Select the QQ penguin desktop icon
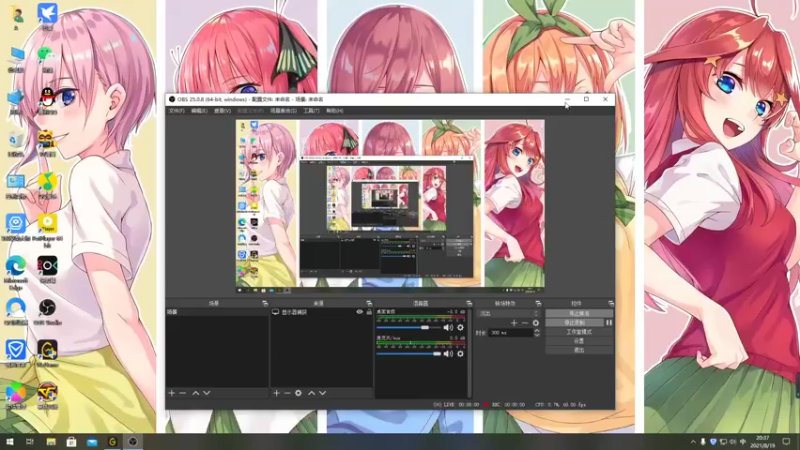Screen dimensions: 800x450 (x=47, y=101)
